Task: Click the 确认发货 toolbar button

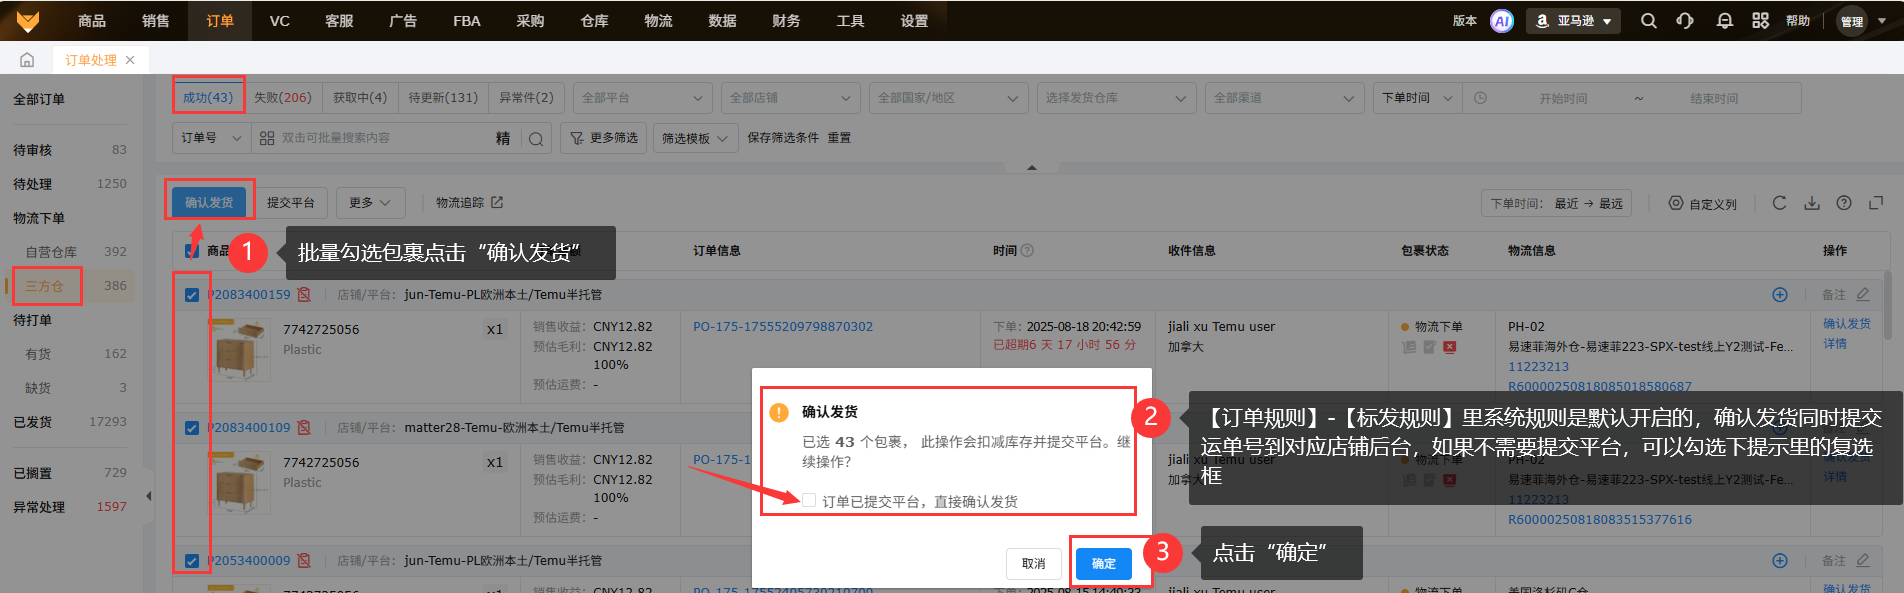Action: [209, 203]
